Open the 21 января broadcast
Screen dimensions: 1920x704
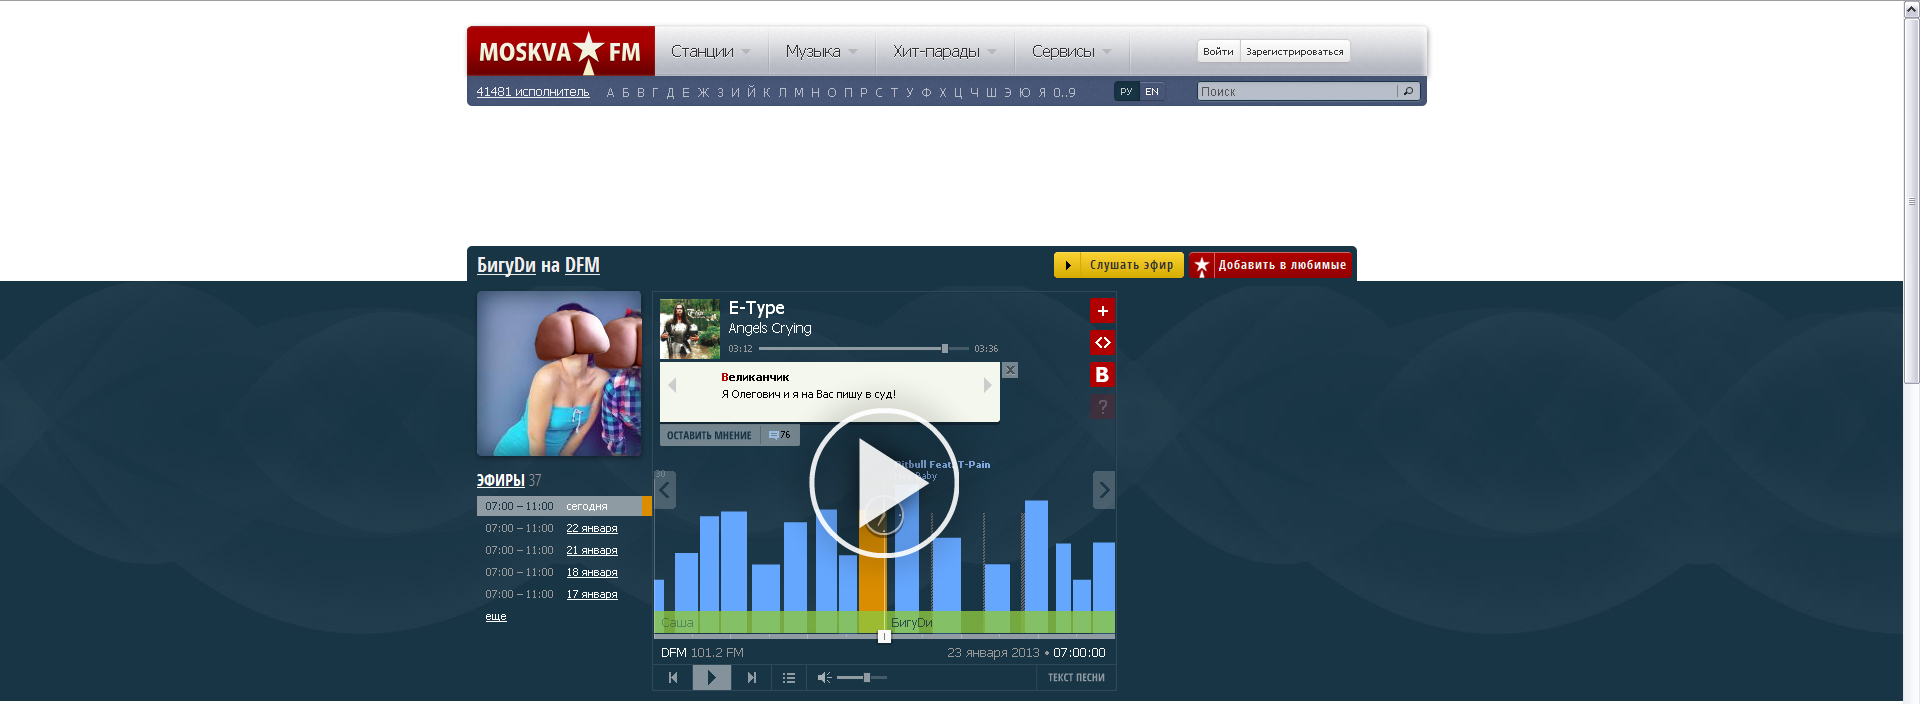pyautogui.click(x=592, y=550)
